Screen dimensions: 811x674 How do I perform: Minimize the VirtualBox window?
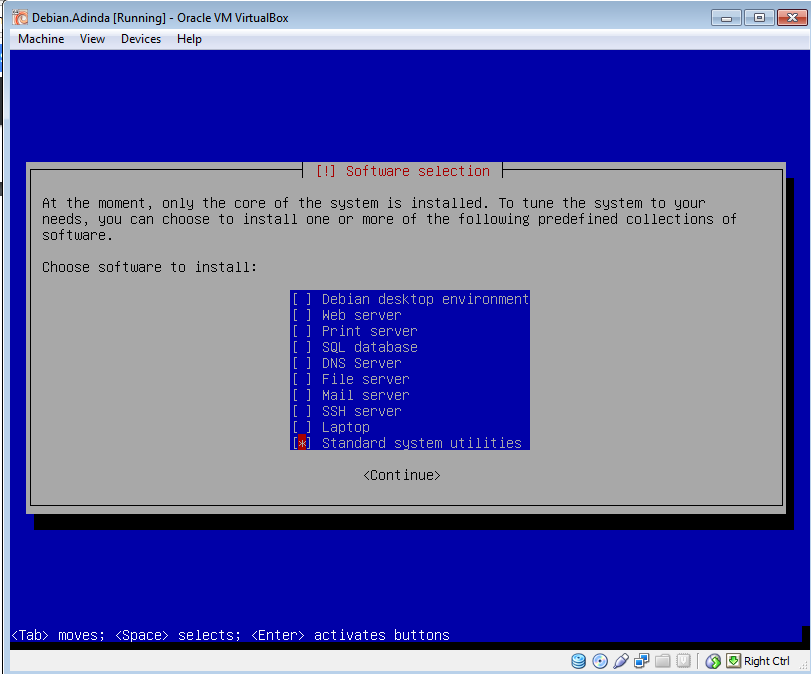(726, 18)
